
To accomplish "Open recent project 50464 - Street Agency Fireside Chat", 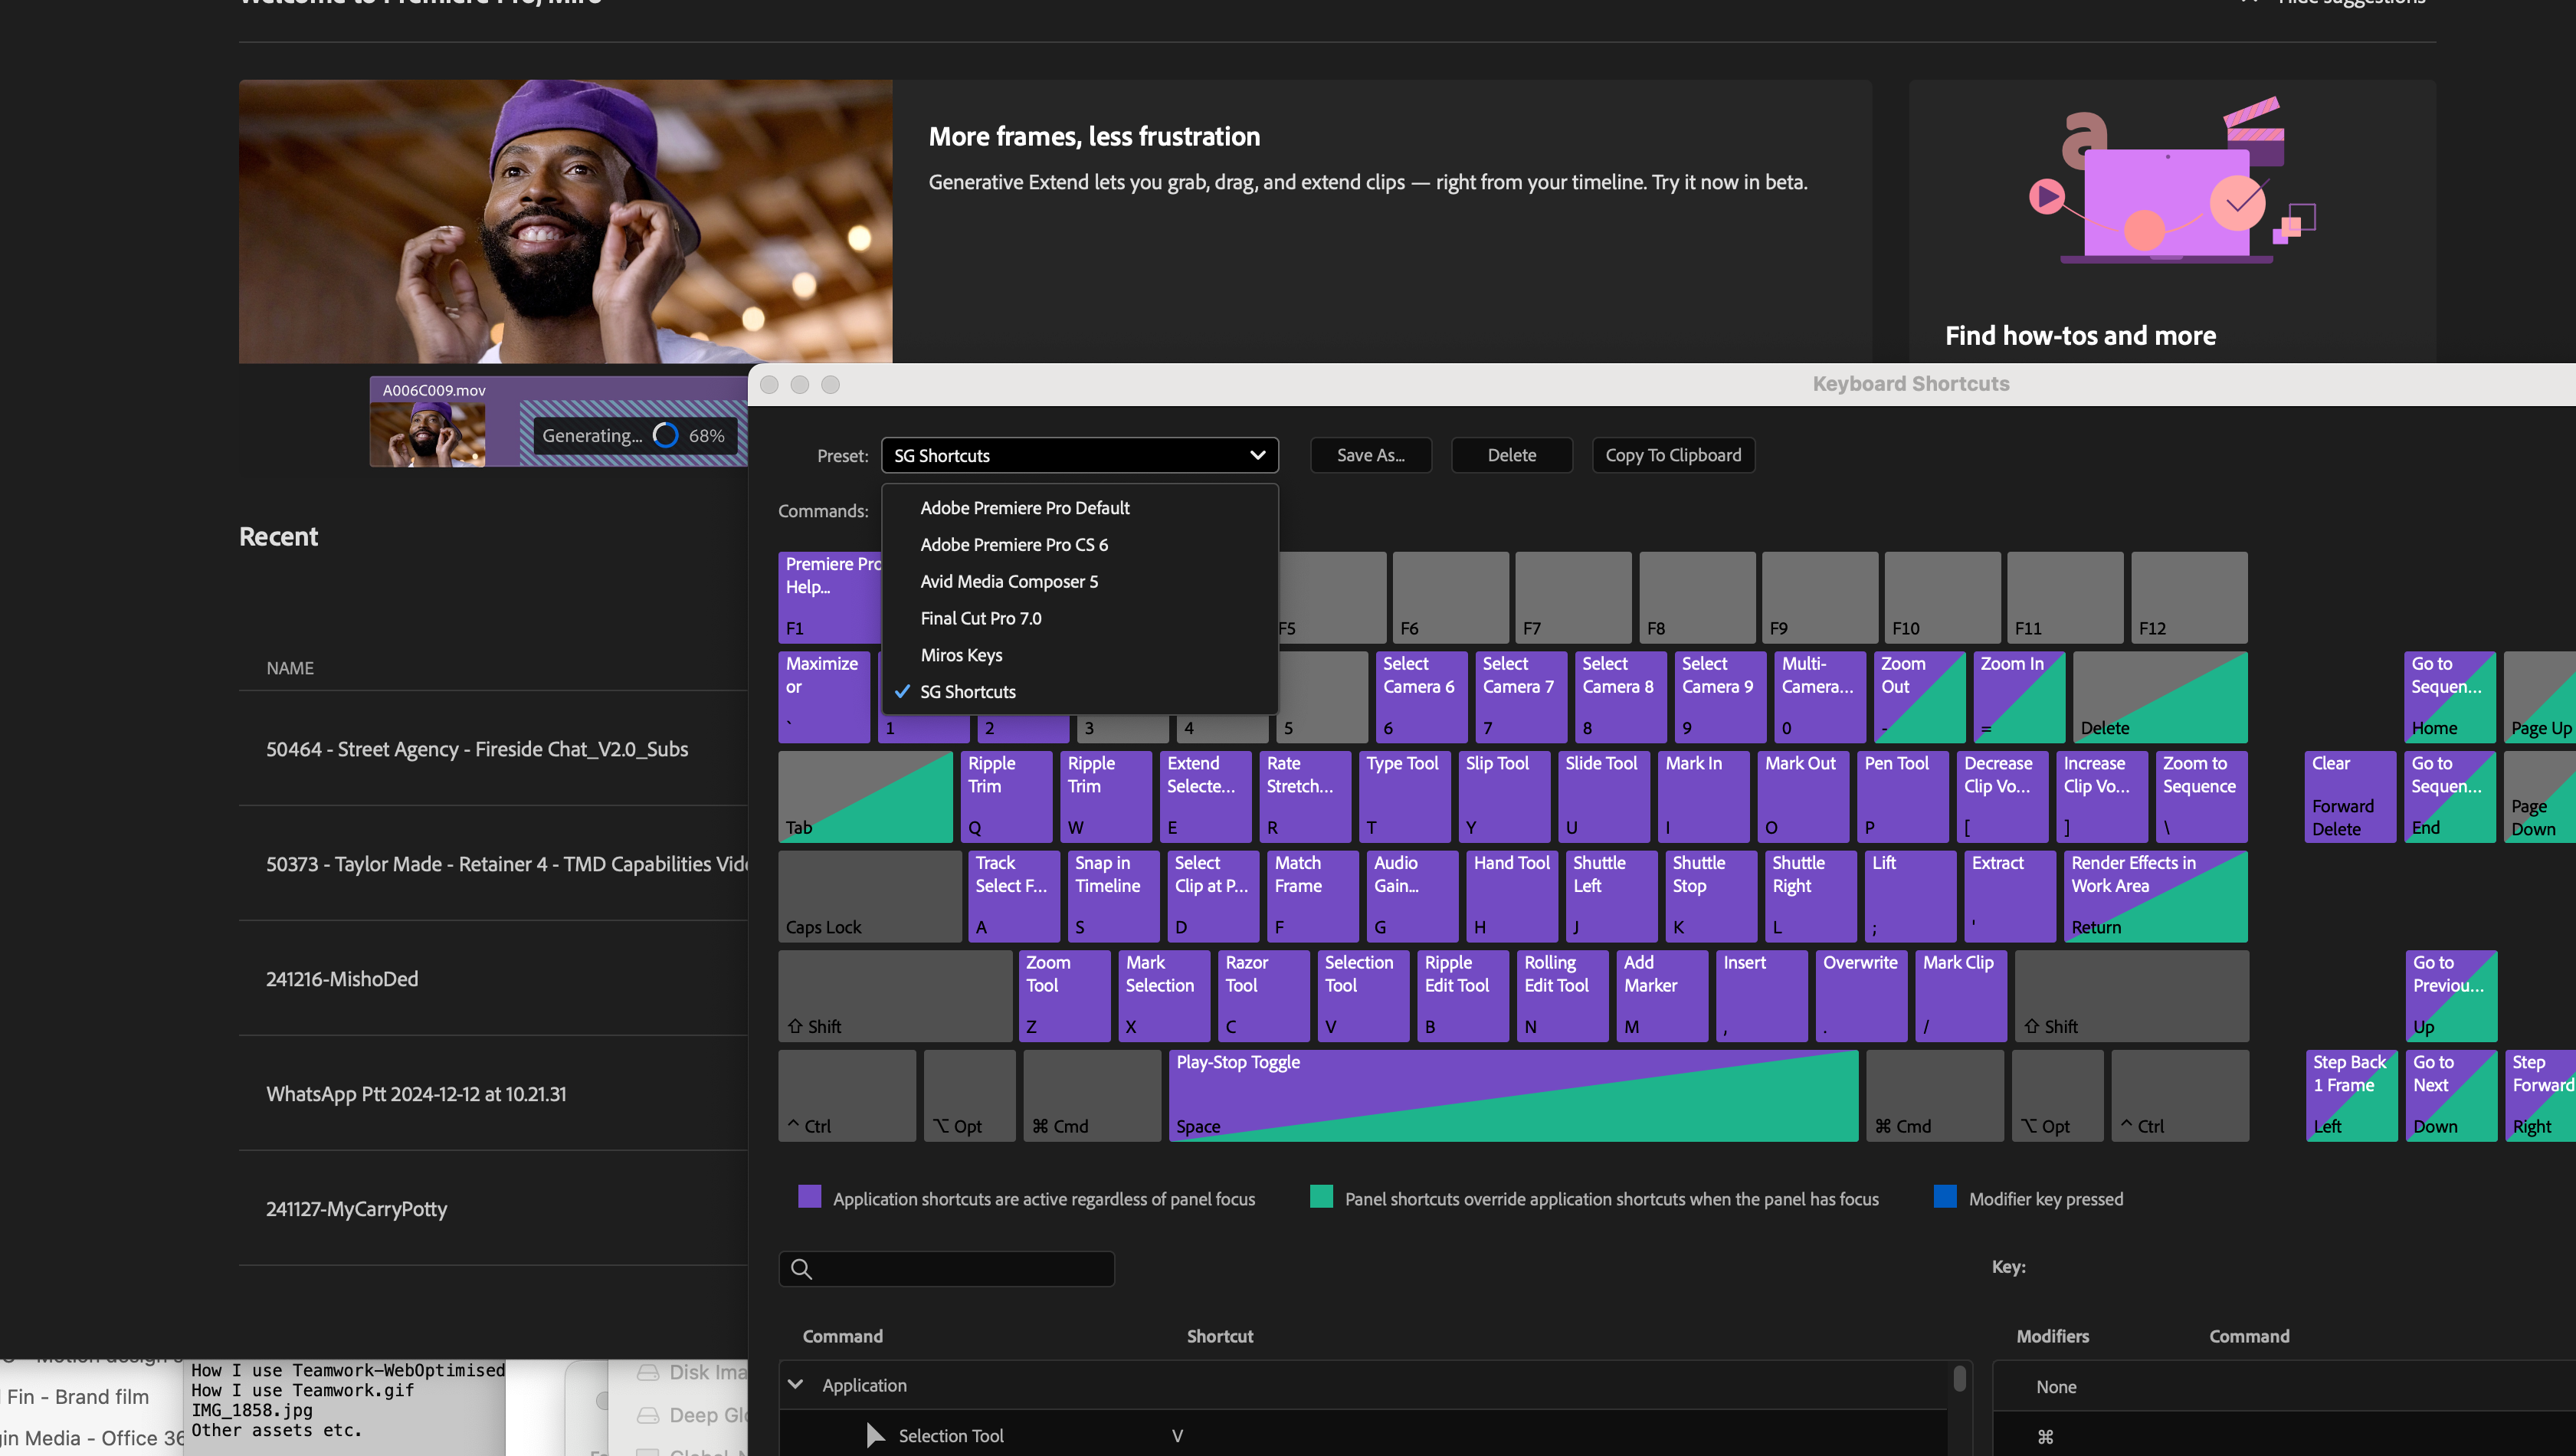I will [477, 749].
